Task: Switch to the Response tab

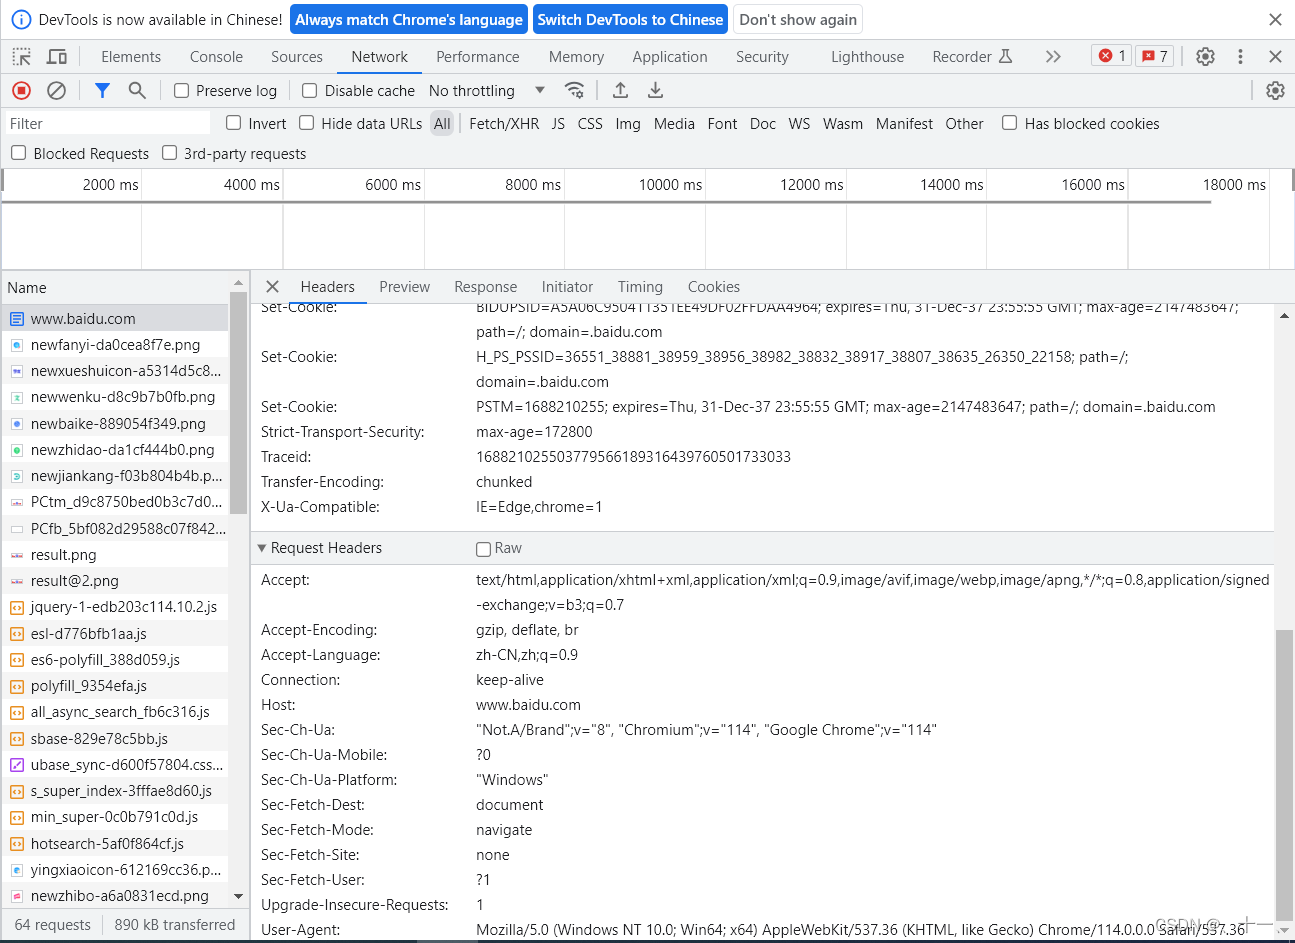Action: [x=485, y=287]
